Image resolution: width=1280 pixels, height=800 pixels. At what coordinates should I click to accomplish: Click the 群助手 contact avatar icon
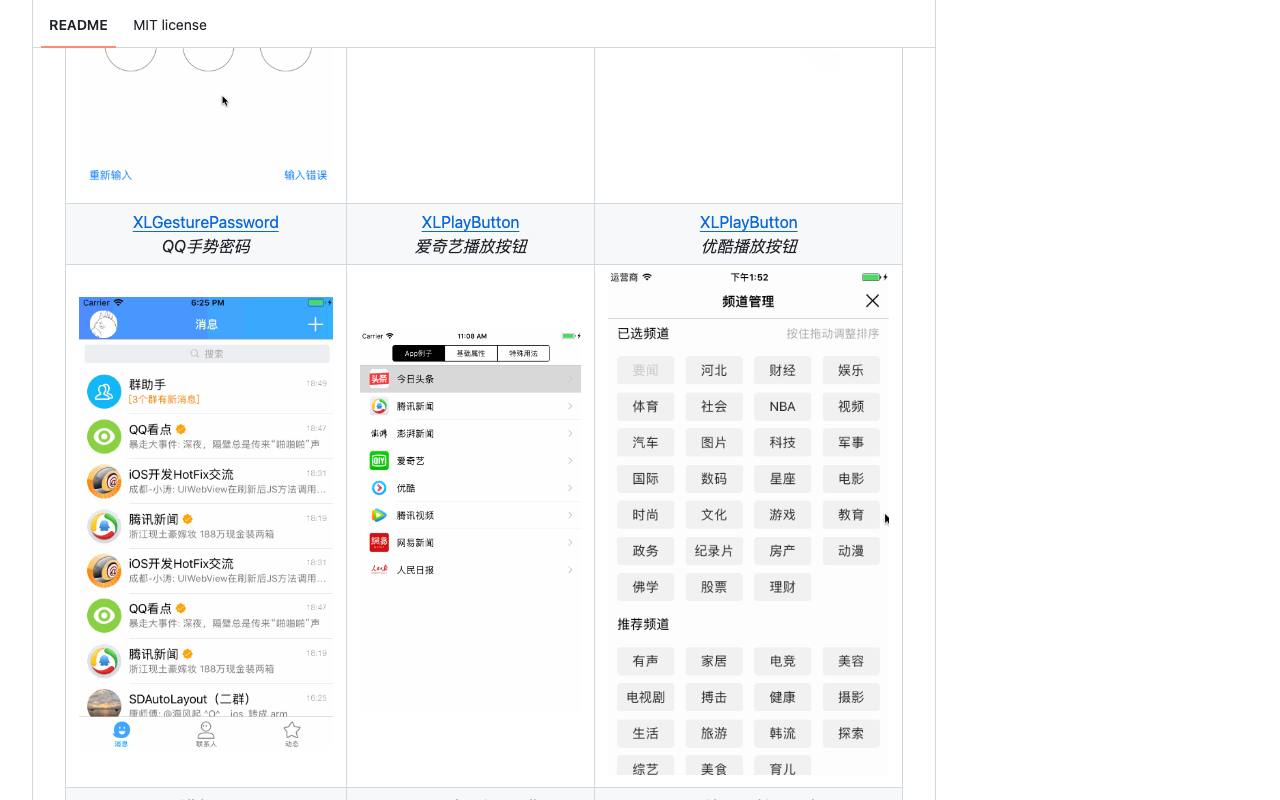[x=104, y=392]
